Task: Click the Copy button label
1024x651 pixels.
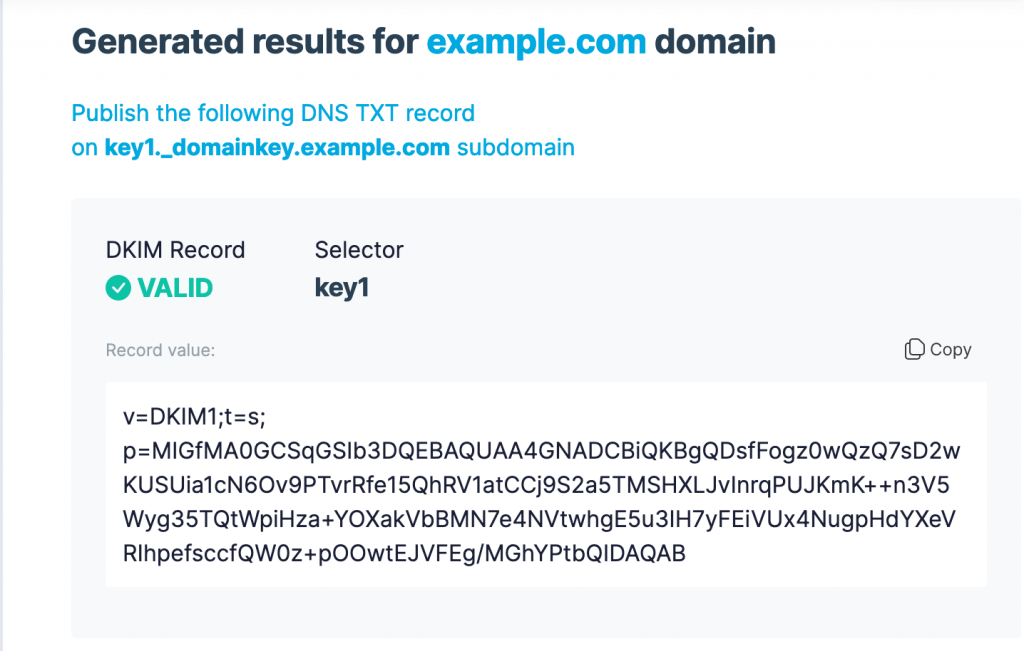Action: pos(950,350)
